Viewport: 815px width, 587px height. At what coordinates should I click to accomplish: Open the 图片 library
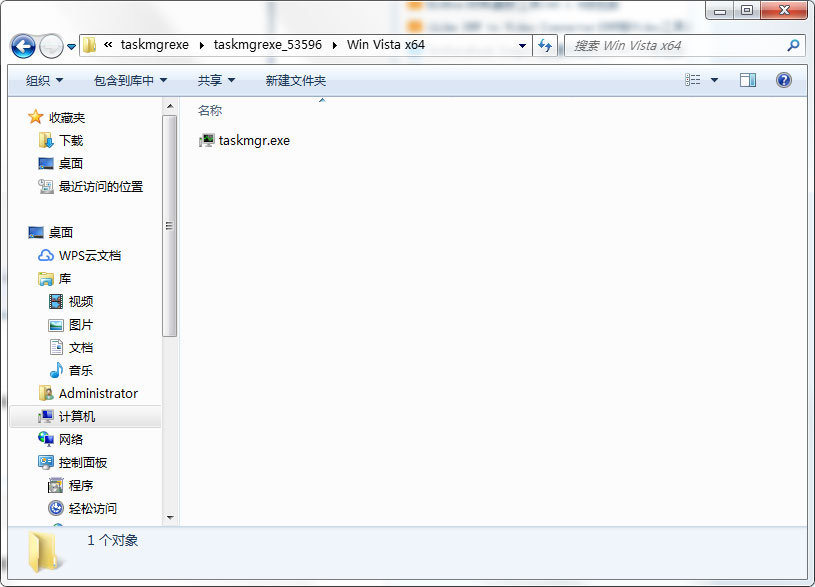coord(81,325)
